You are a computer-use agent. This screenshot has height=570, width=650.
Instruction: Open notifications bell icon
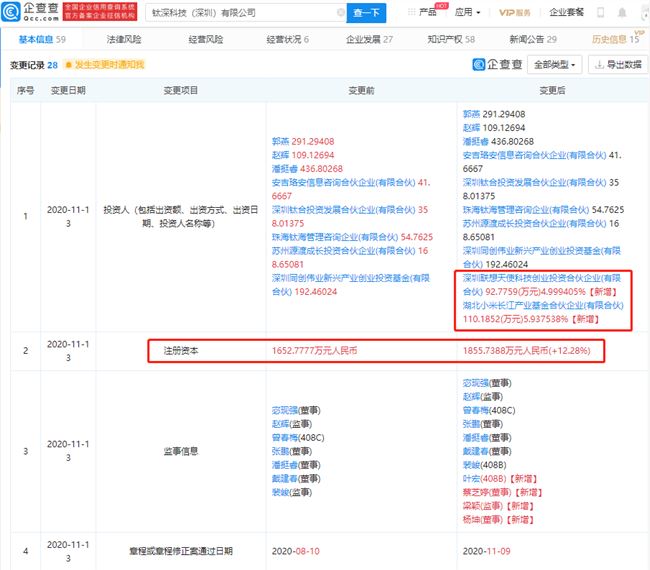(622, 12)
